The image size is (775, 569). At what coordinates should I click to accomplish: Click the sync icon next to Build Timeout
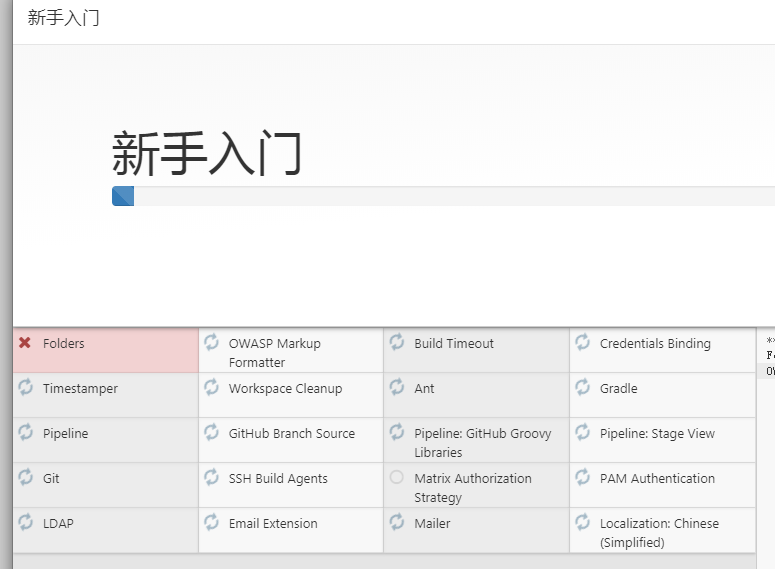(397, 343)
